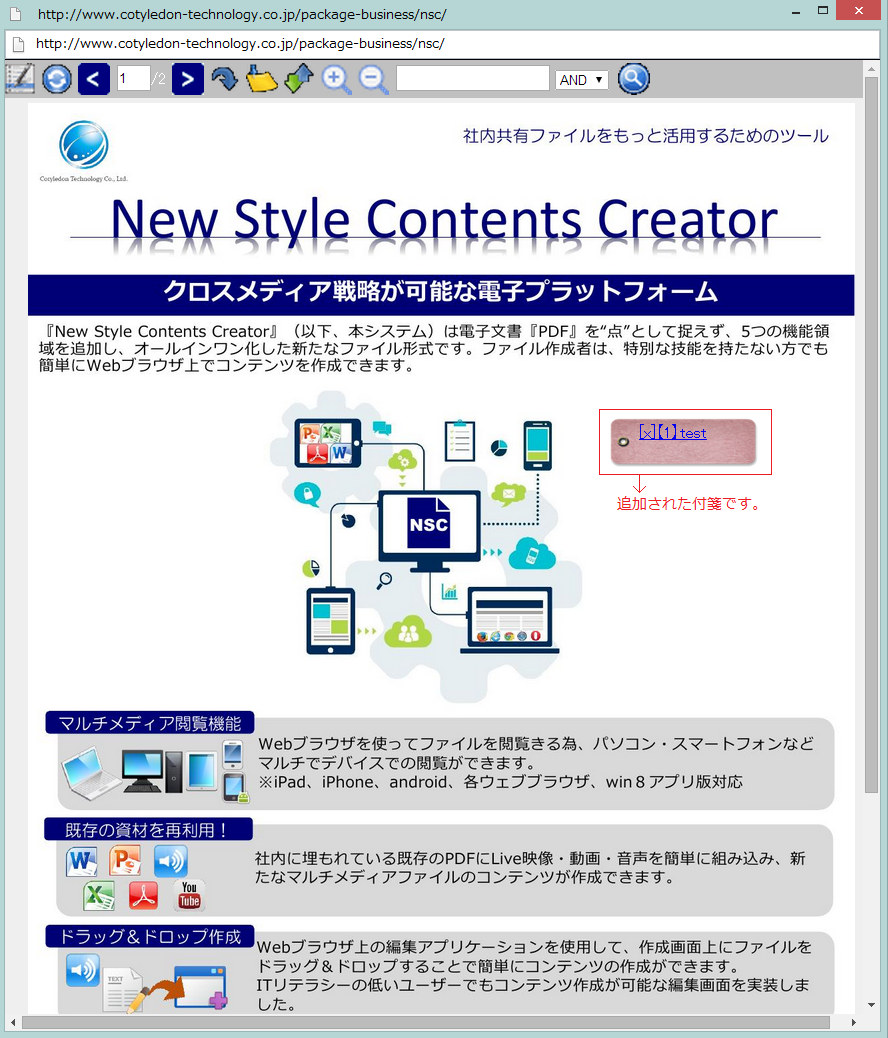The height and width of the screenshot is (1038, 888).
Task: Click the Adobe PDF icon beside YouTube
Action: 144,896
